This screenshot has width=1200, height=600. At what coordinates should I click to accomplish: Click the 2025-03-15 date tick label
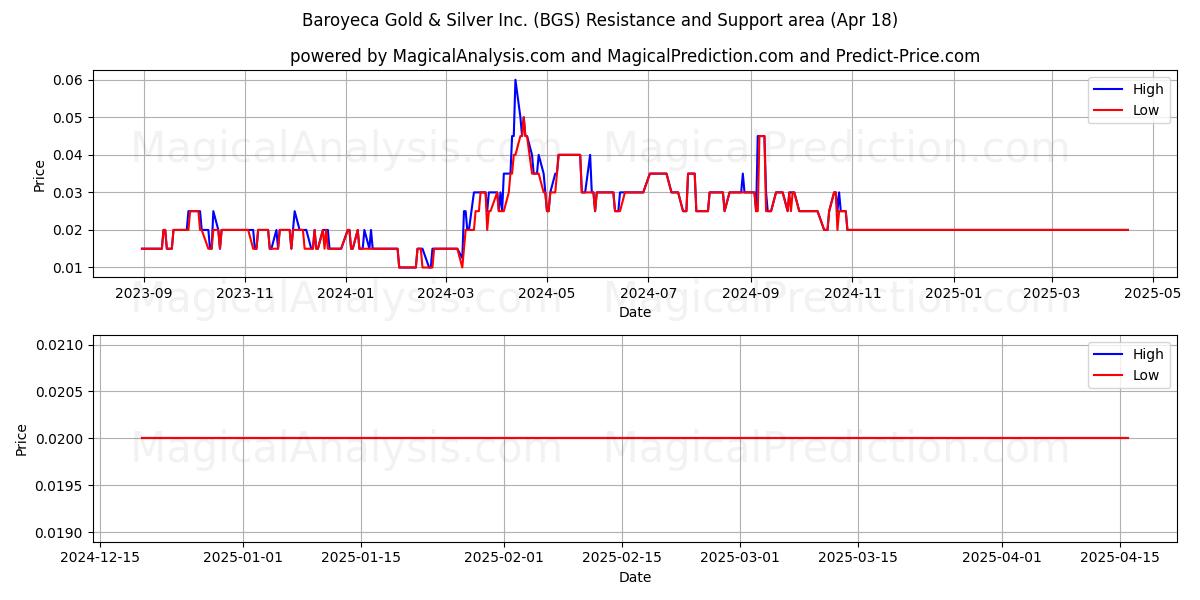pos(857,558)
